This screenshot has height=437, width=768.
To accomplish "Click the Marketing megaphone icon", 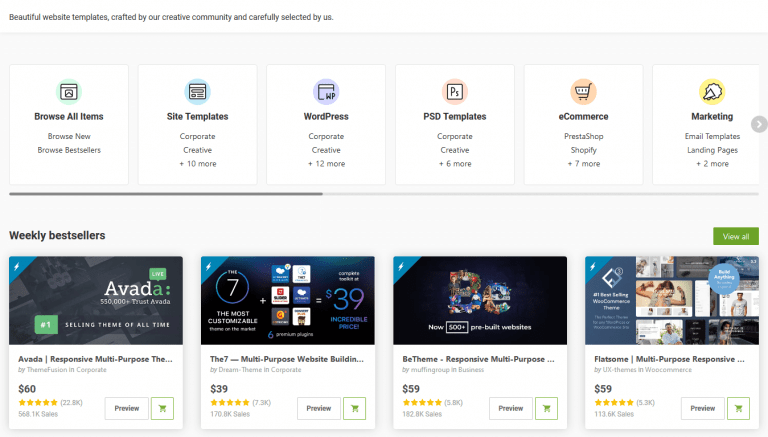I will click(x=712, y=92).
